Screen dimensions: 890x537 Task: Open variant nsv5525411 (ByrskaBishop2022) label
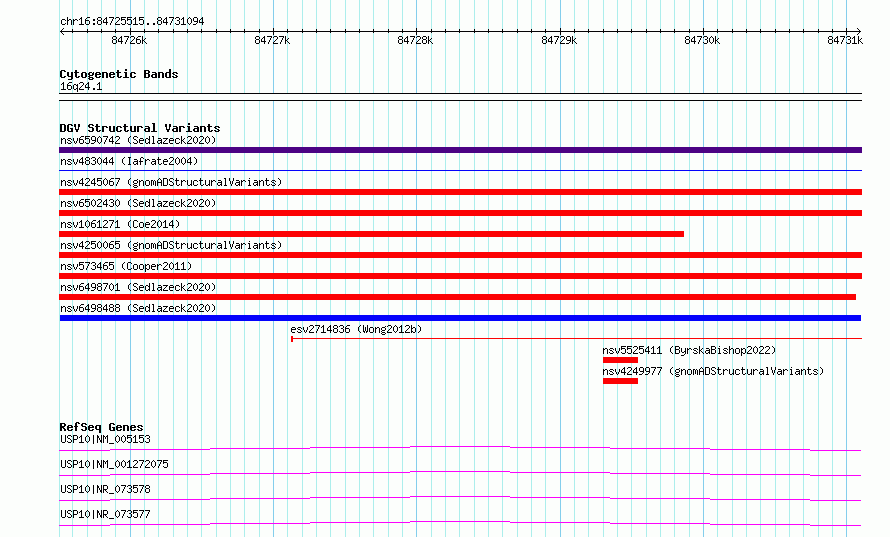(689, 350)
